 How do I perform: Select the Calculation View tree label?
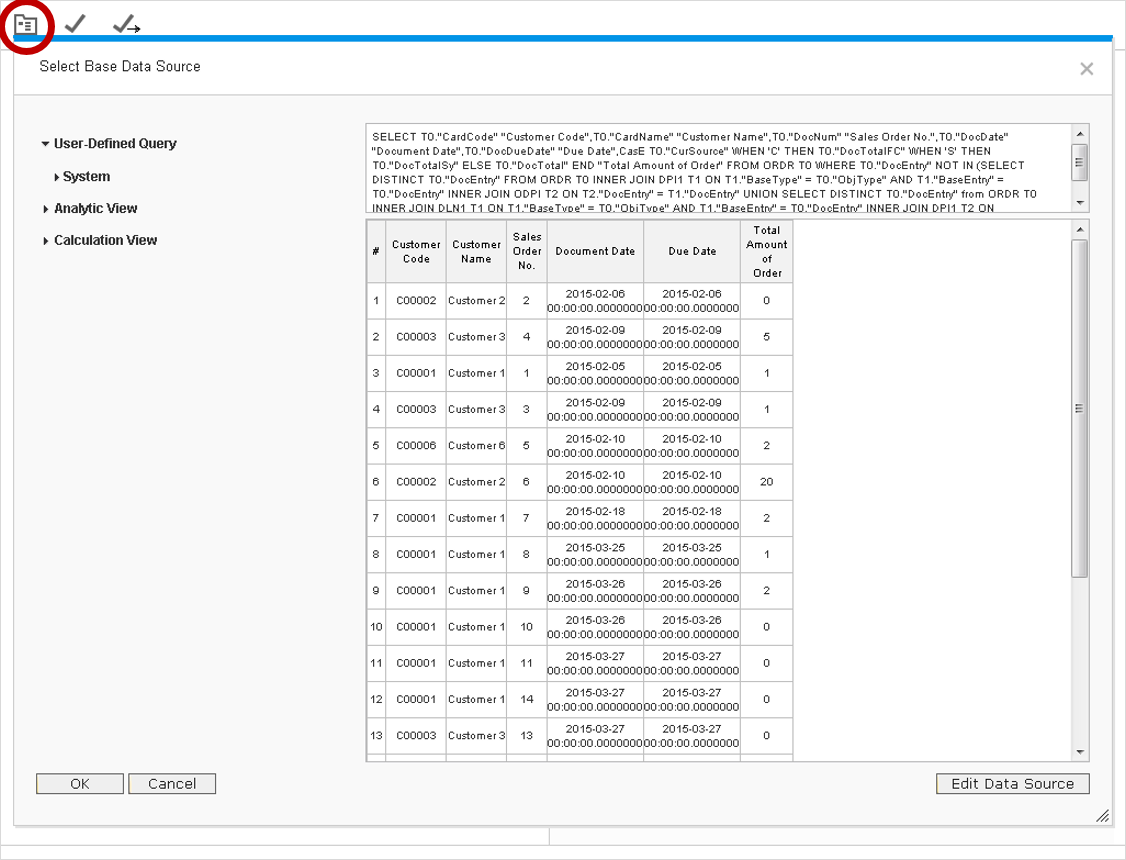pos(105,240)
